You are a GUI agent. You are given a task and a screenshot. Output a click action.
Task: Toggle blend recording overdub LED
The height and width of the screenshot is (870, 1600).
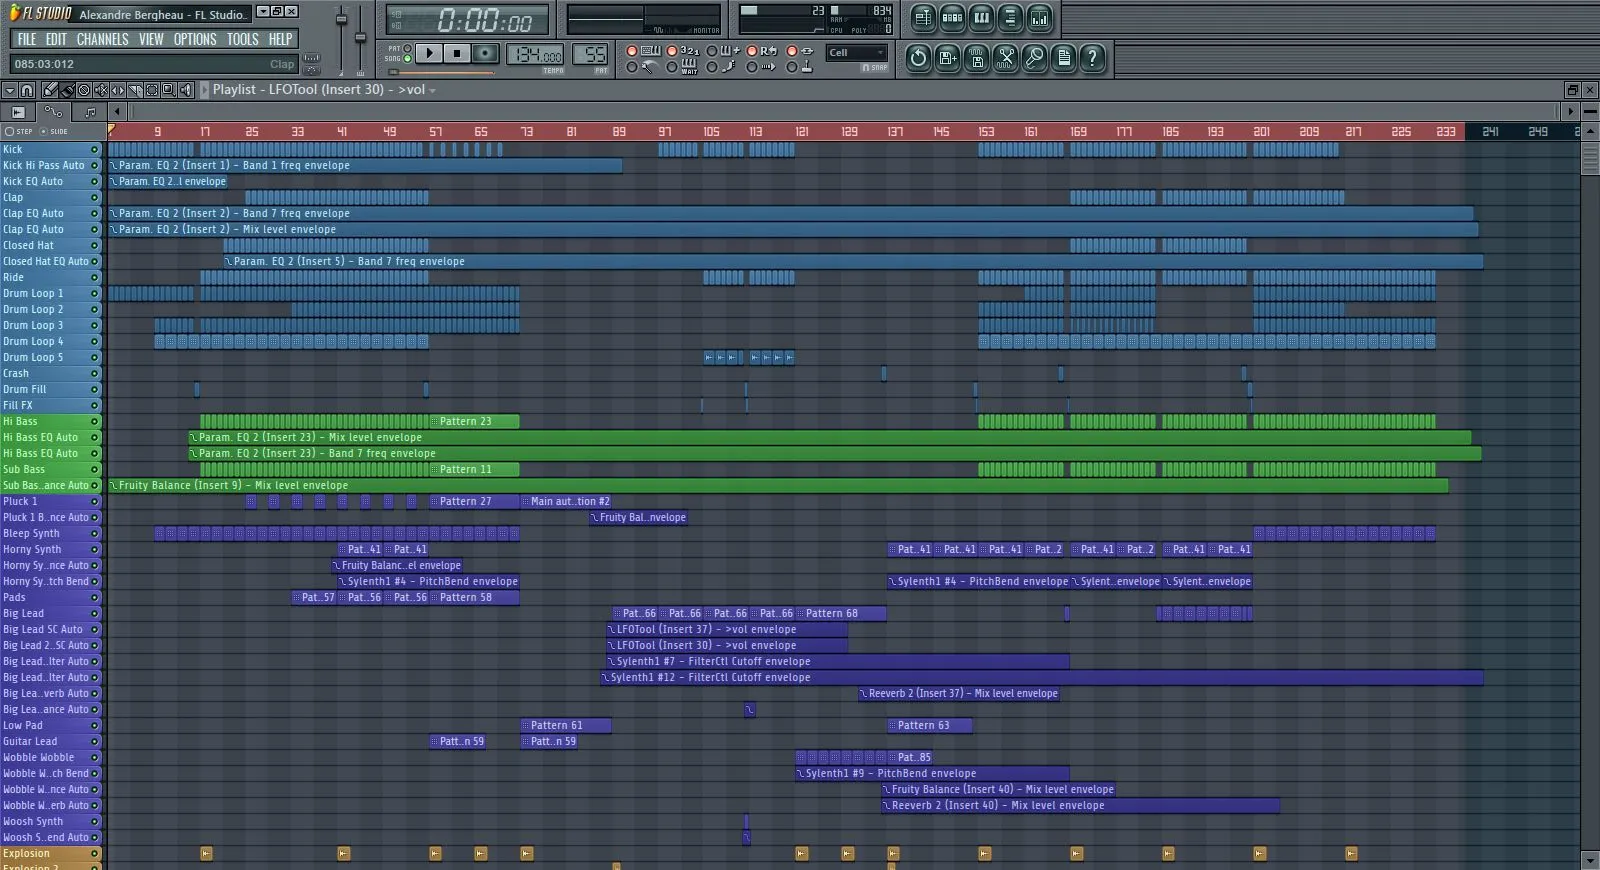tap(712, 51)
